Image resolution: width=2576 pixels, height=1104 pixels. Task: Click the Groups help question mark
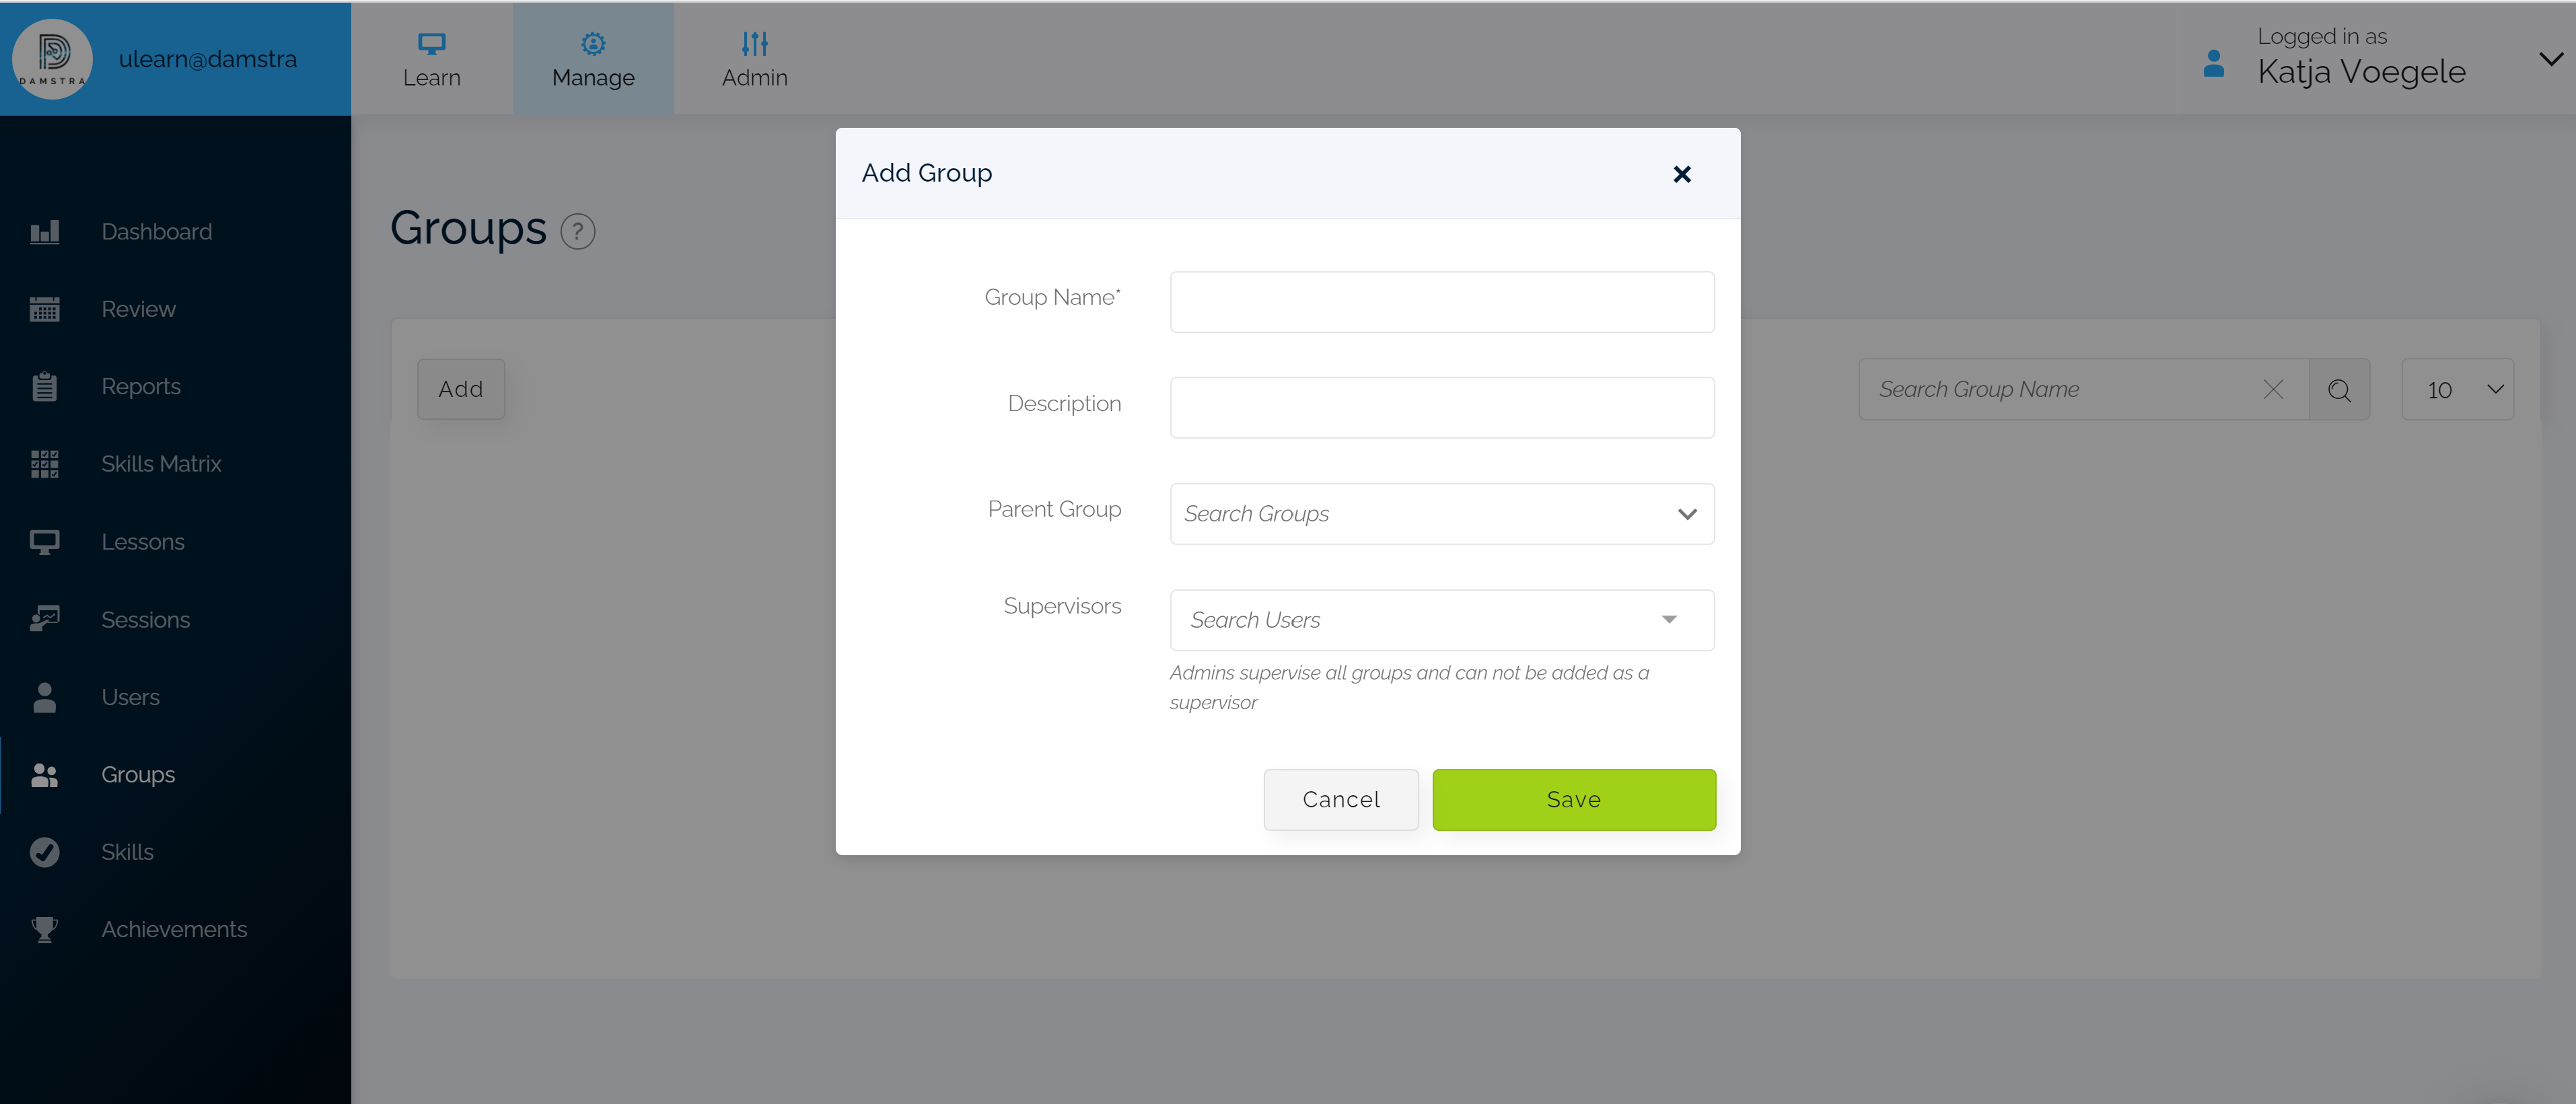578,231
